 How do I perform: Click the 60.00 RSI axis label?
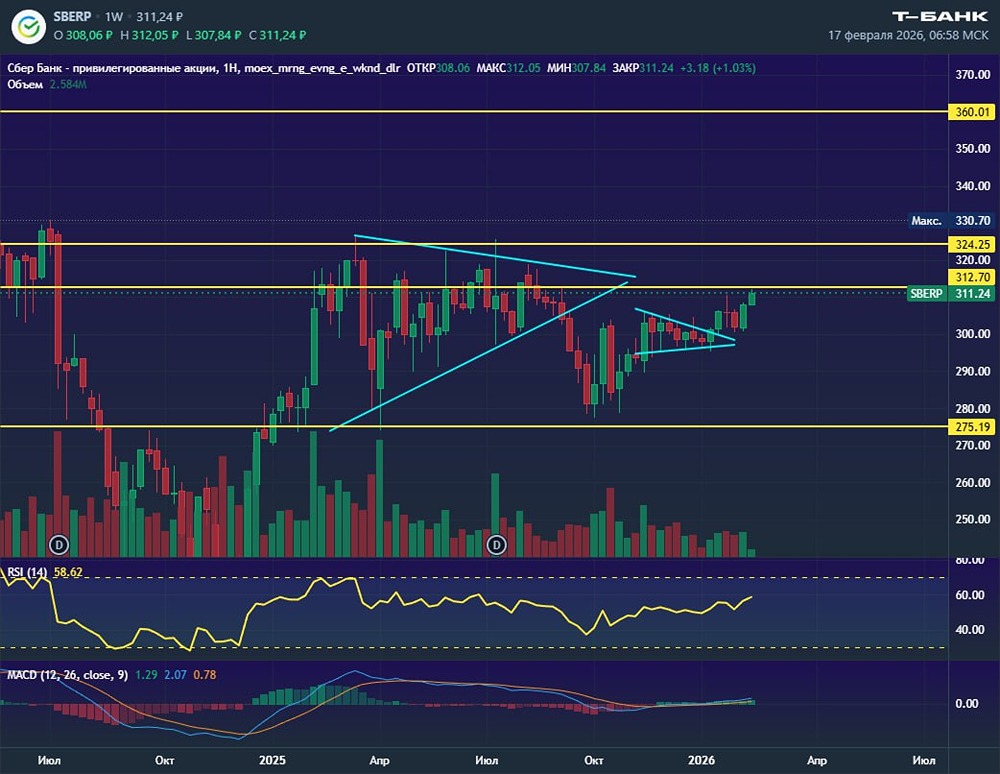click(x=969, y=595)
